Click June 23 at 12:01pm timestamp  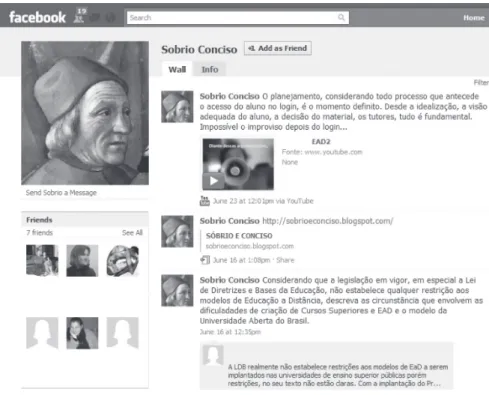pos(243,201)
